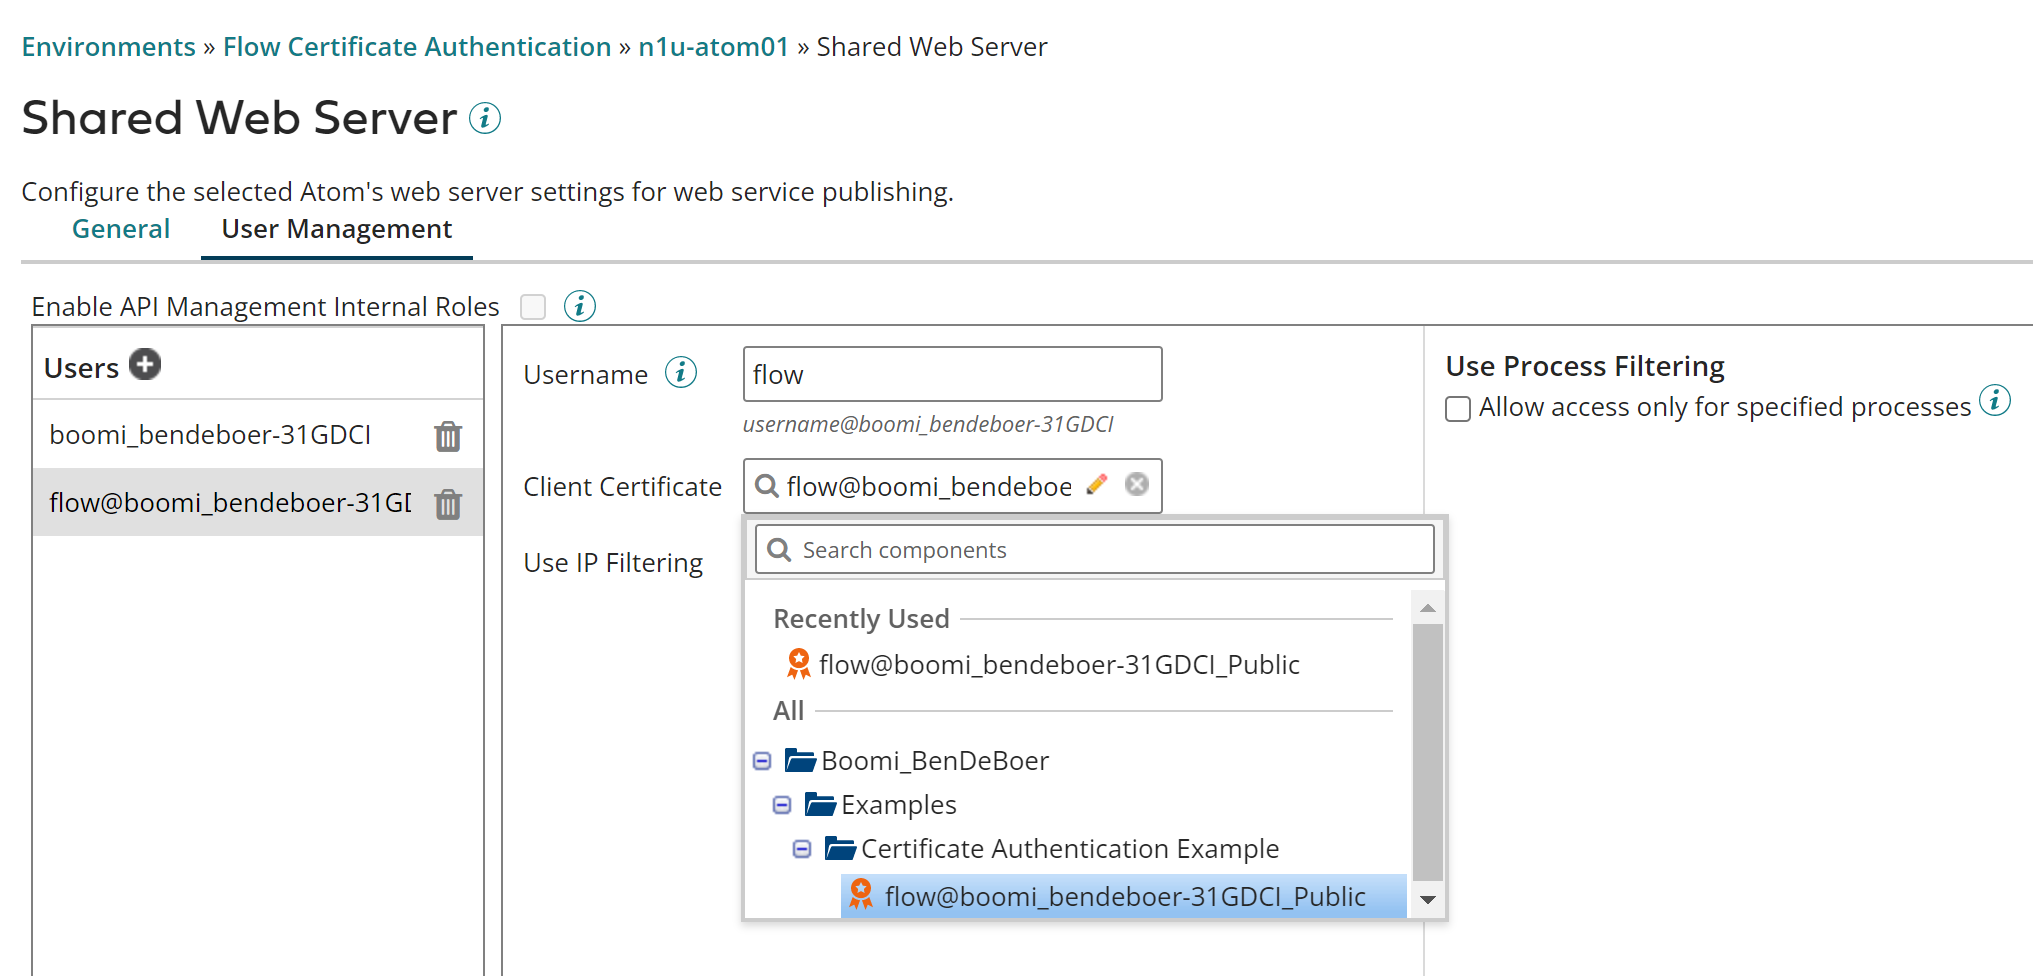Click the magnifier icon in Client Certificate field
This screenshot has height=976, width=2033.
click(x=767, y=486)
